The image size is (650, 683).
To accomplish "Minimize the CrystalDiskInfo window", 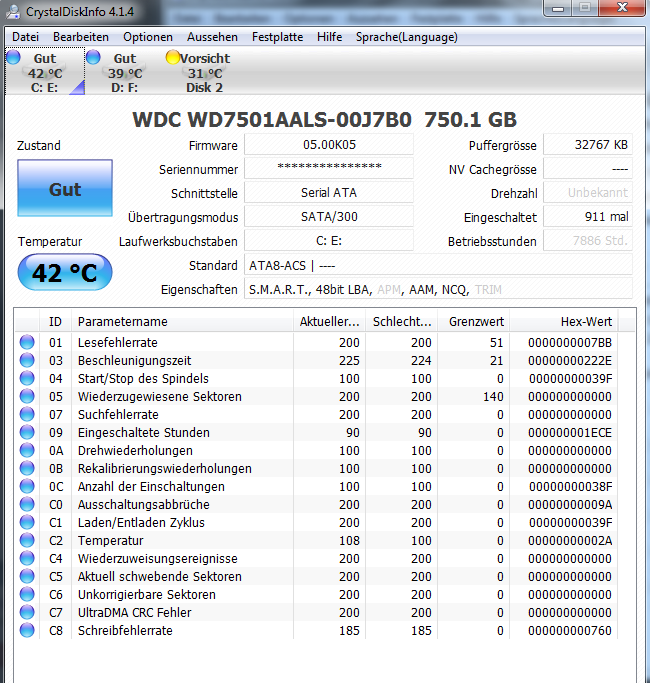I will [x=558, y=8].
